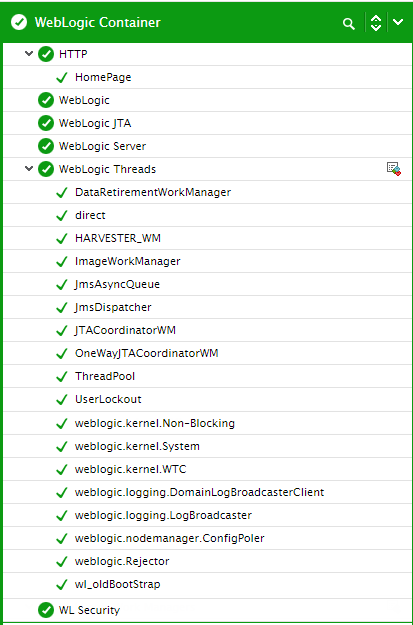Click weblogic.logging.DomainLogBroadcasterClient entry
Viewport: 413px width, 625px height.
199,492
